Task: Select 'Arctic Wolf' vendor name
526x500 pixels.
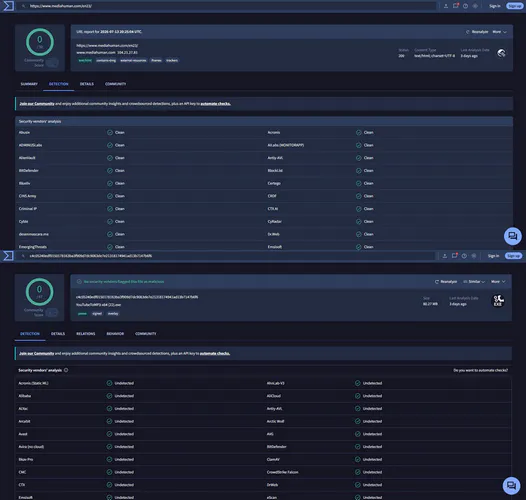Action: [275, 421]
